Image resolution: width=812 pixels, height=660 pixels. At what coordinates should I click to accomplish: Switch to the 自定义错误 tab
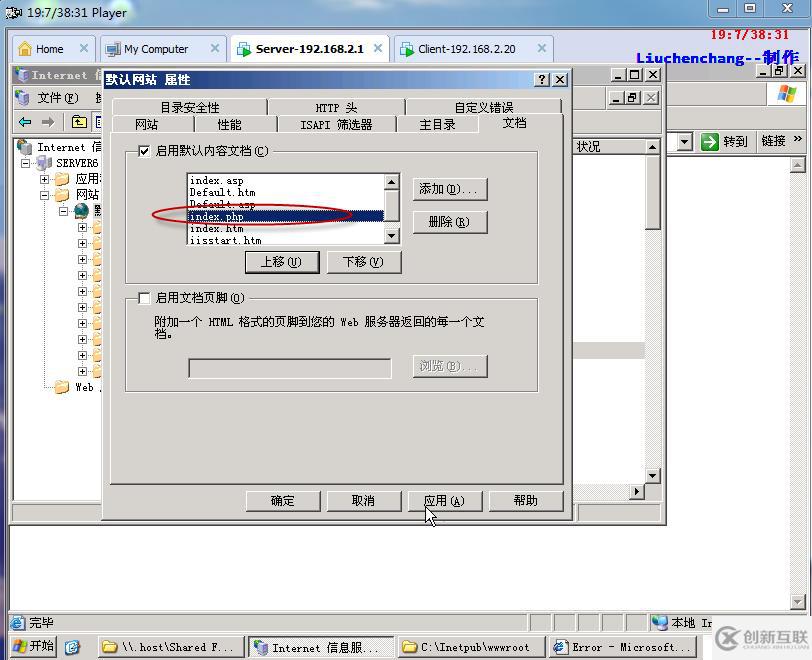(484, 107)
